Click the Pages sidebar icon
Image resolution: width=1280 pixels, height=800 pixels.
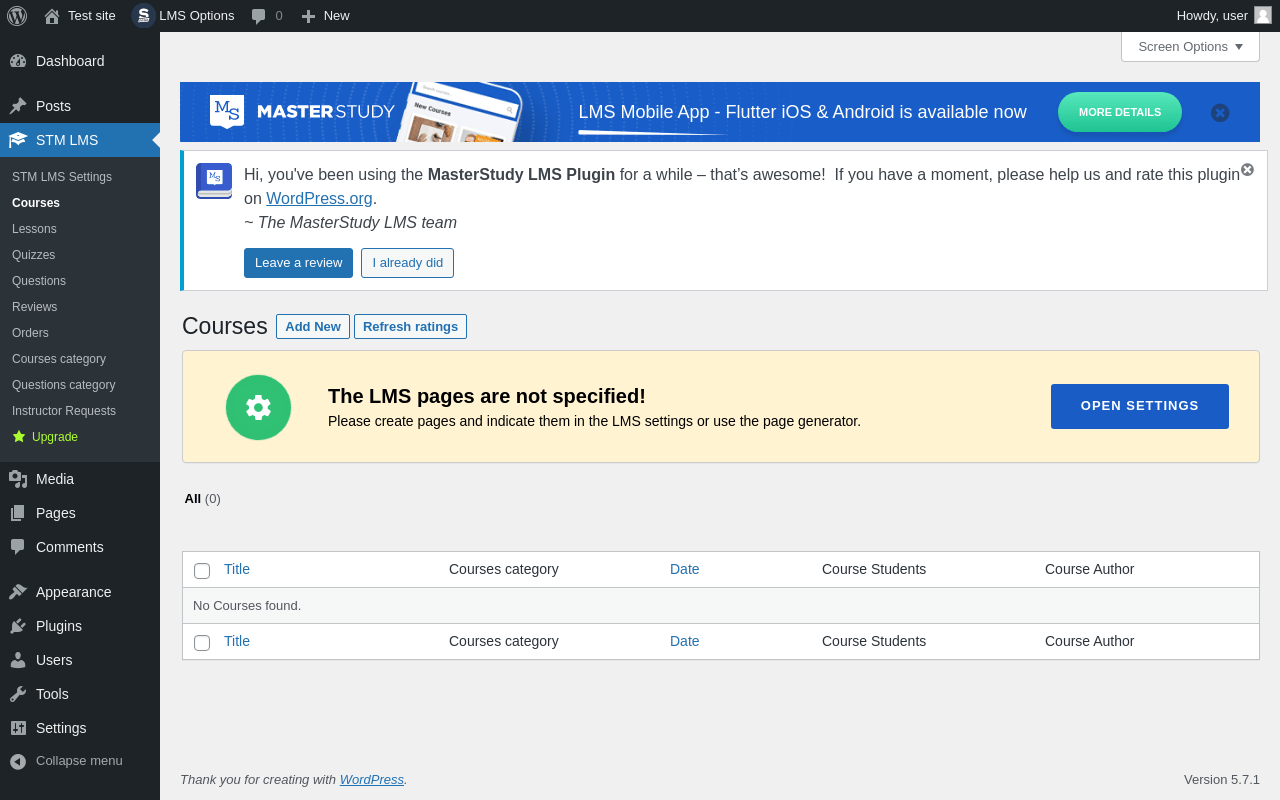coord(18,513)
